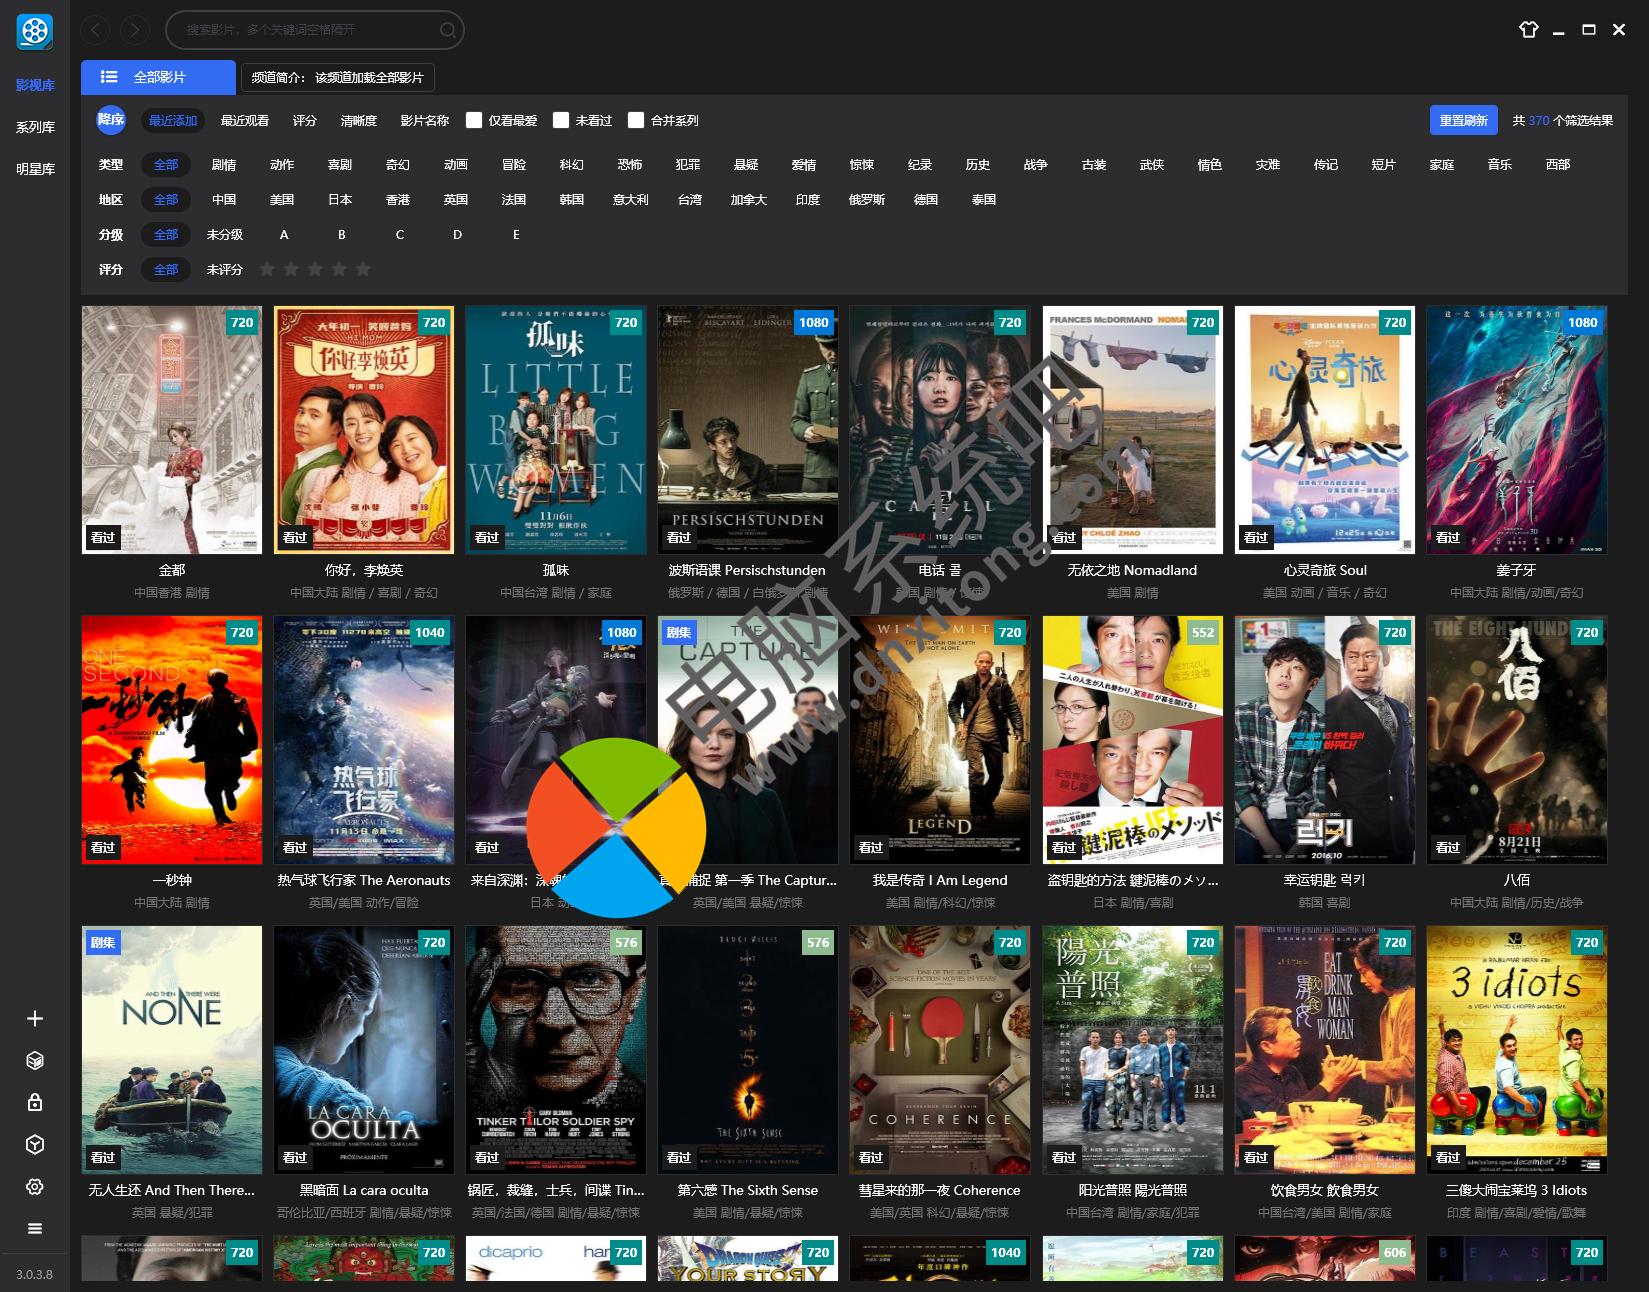Select 未分级 in the 分级 row
The height and width of the screenshot is (1292, 1649).
tap(225, 234)
